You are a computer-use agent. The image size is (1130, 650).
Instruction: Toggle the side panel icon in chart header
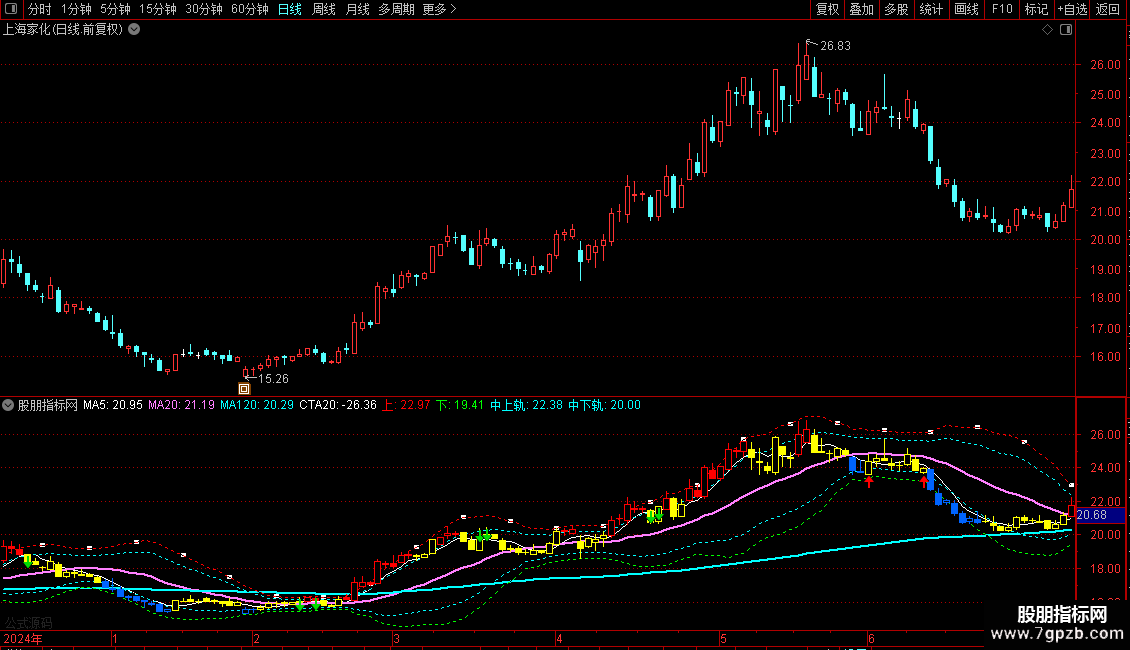1066,30
